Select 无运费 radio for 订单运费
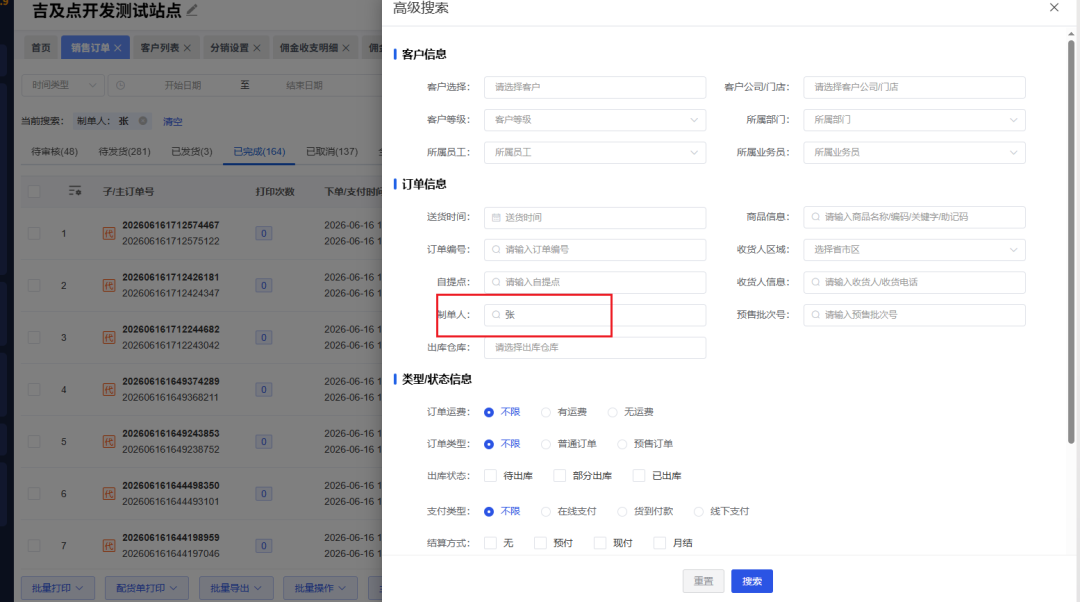Image resolution: width=1080 pixels, height=602 pixels. (612, 412)
